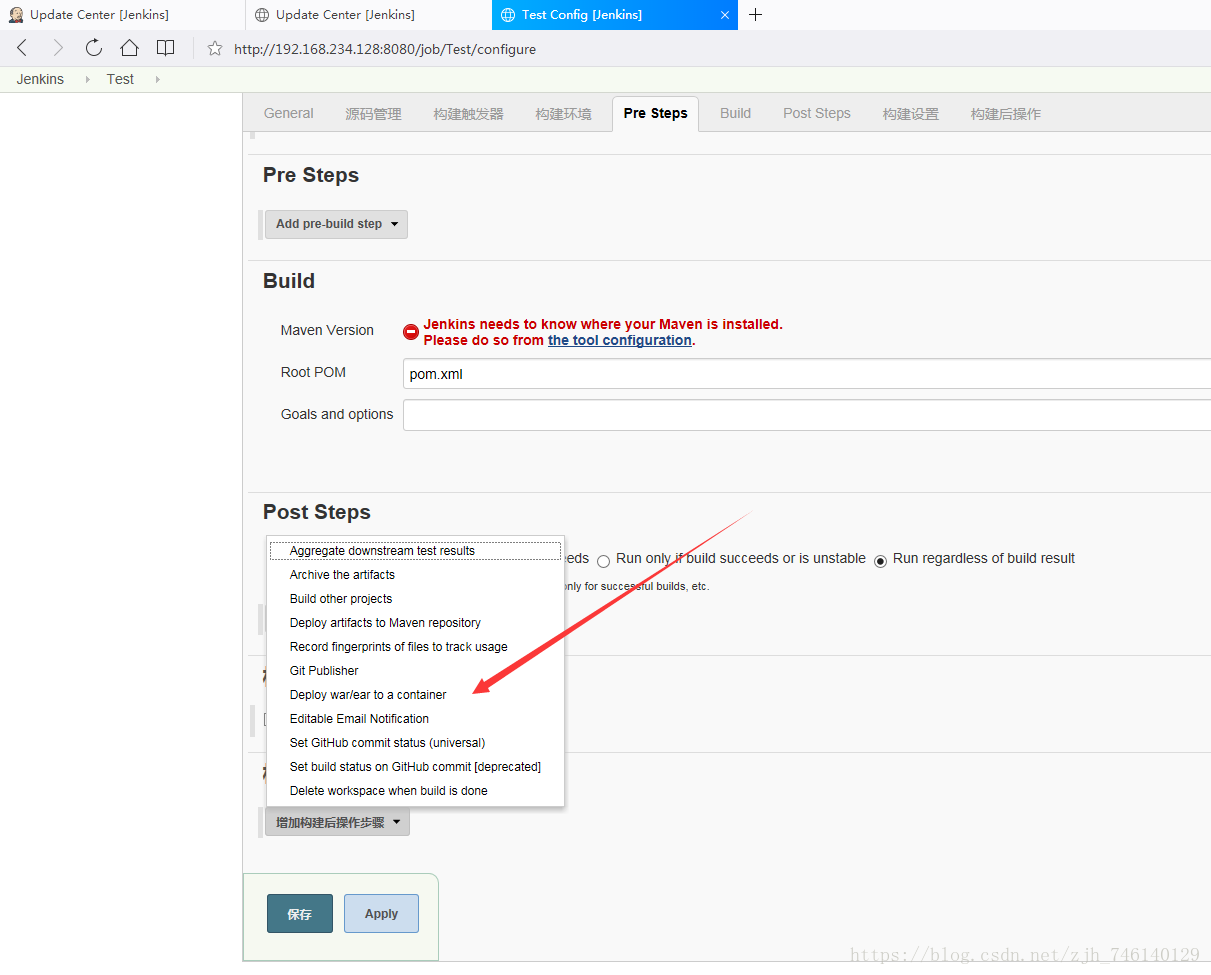Choose Git Publisher from menu

tap(415, 671)
